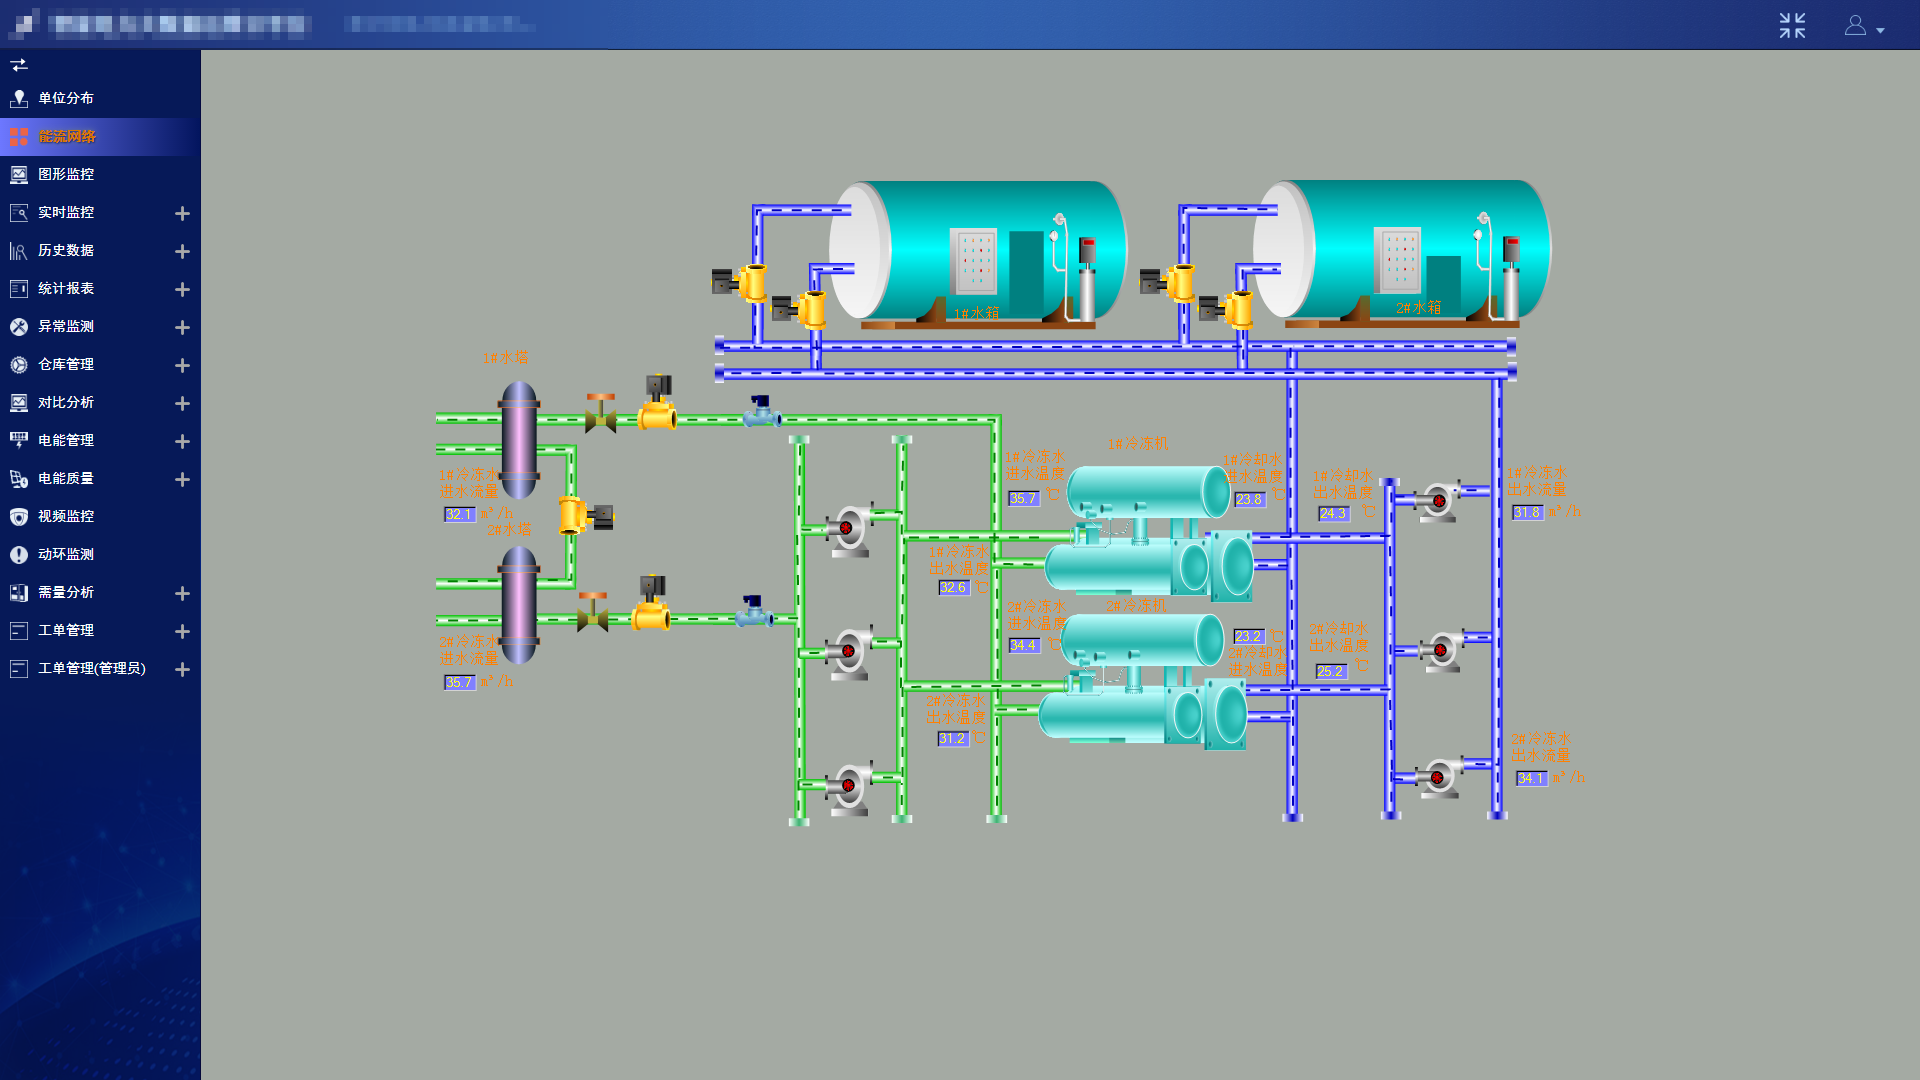Click the 视频监控 camera icon
Screen dimensions: 1920x1080
click(18, 516)
